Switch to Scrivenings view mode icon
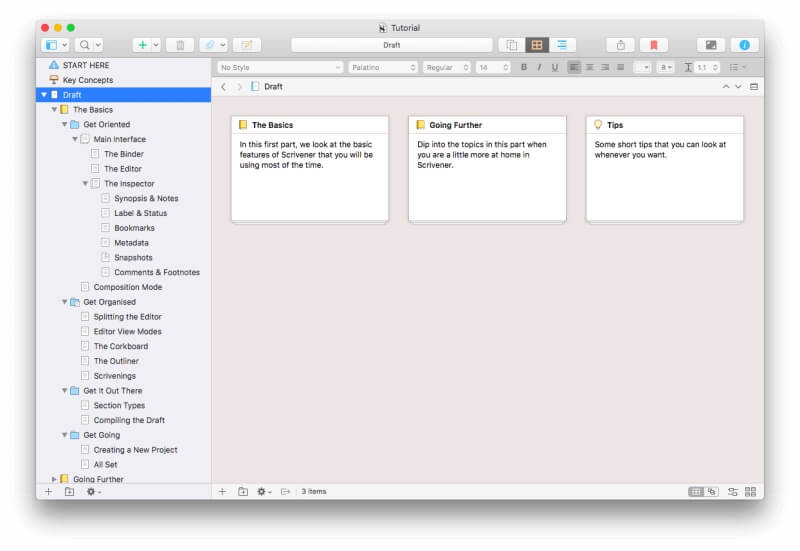Viewport: 800px width, 551px height. (x=511, y=45)
